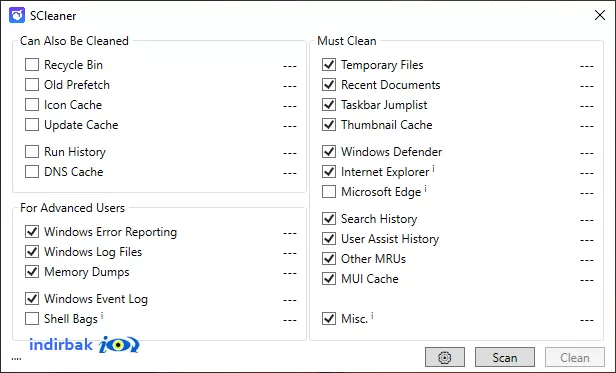Click the Recycle Bin size value dashes
This screenshot has height=373, width=616.
290,66
